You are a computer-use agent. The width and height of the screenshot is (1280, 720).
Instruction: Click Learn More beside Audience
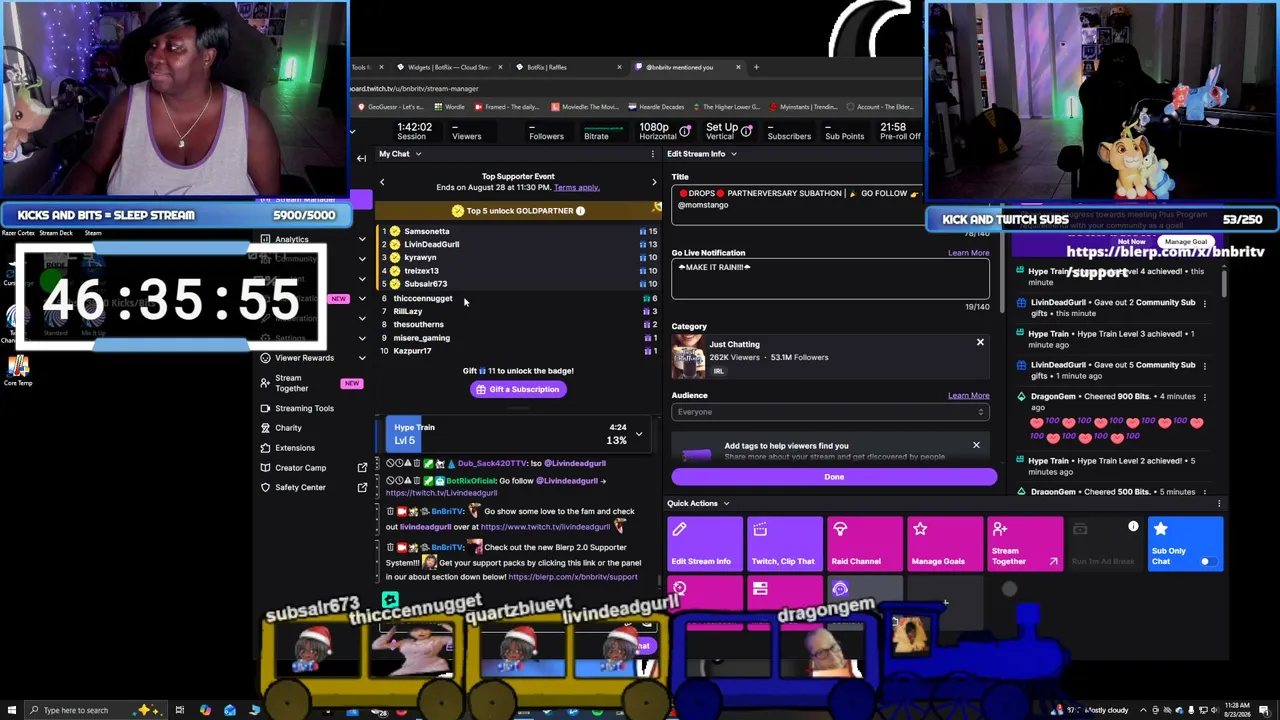coord(968,395)
